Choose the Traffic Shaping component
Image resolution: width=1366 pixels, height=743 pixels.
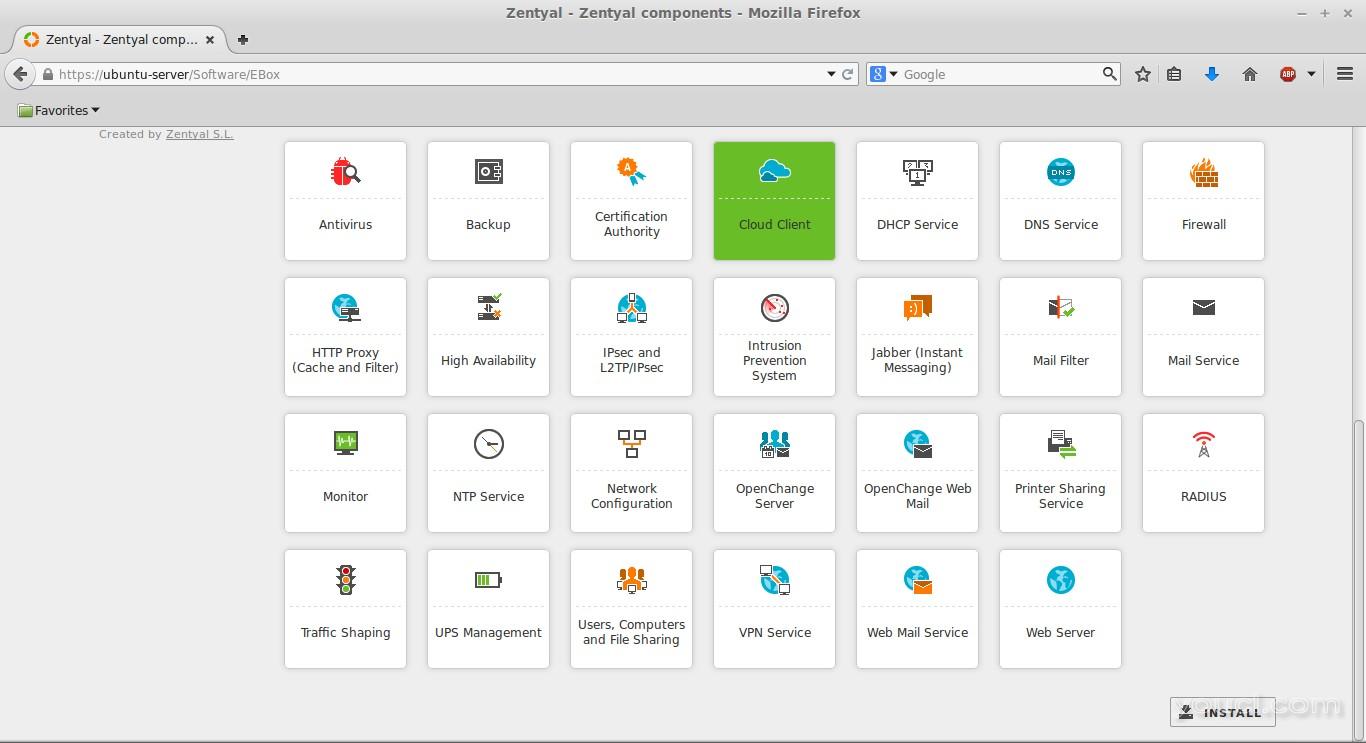pos(345,609)
